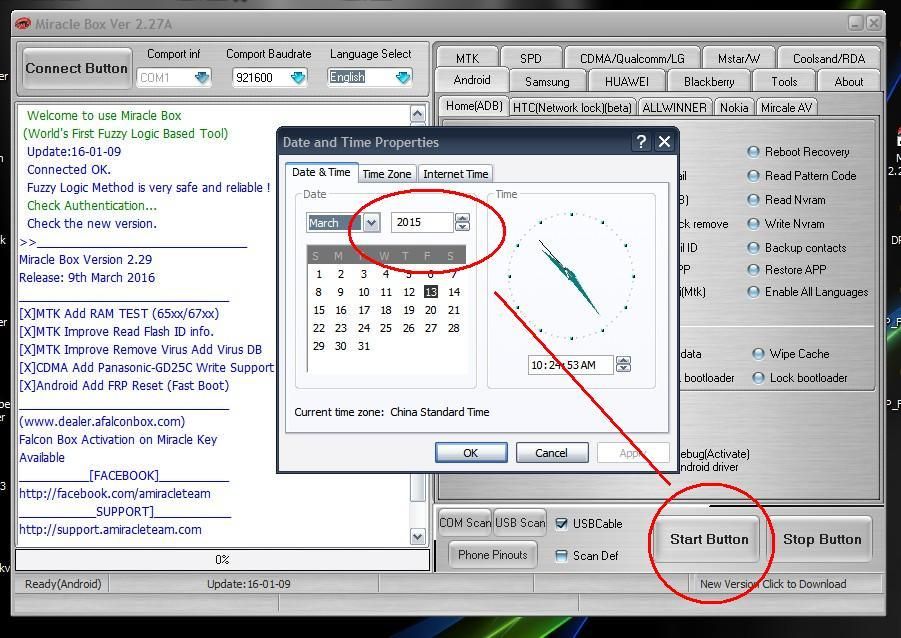Click the Start Button
This screenshot has height=638, width=901.
[x=709, y=539]
